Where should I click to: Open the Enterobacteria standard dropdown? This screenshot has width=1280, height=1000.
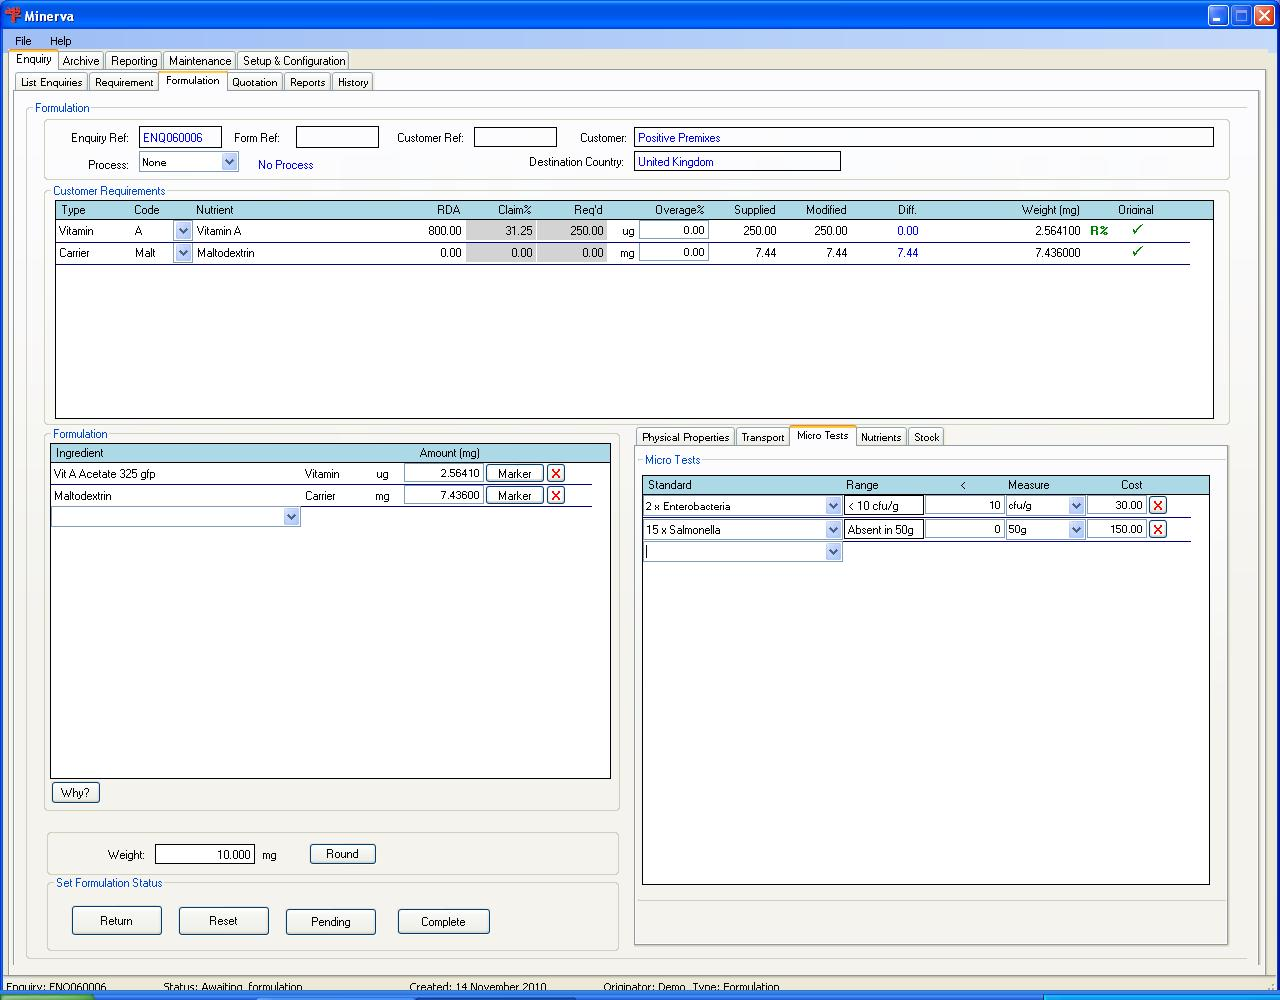[833, 506]
